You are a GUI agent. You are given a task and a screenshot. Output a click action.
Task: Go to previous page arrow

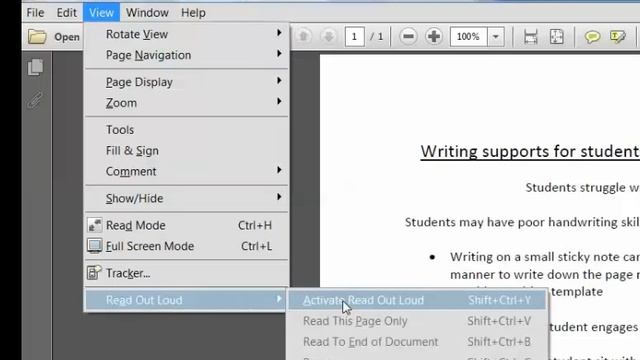(x=303, y=36)
